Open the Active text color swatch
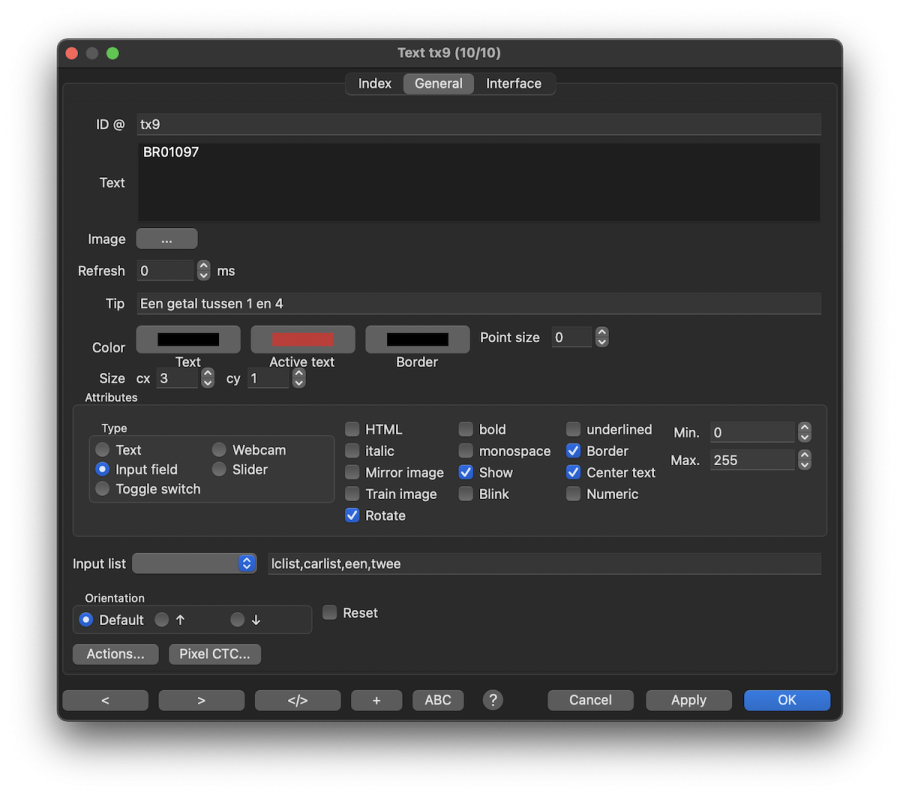This screenshot has height=796, width=900. pyautogui.click(x=302, y=340)
